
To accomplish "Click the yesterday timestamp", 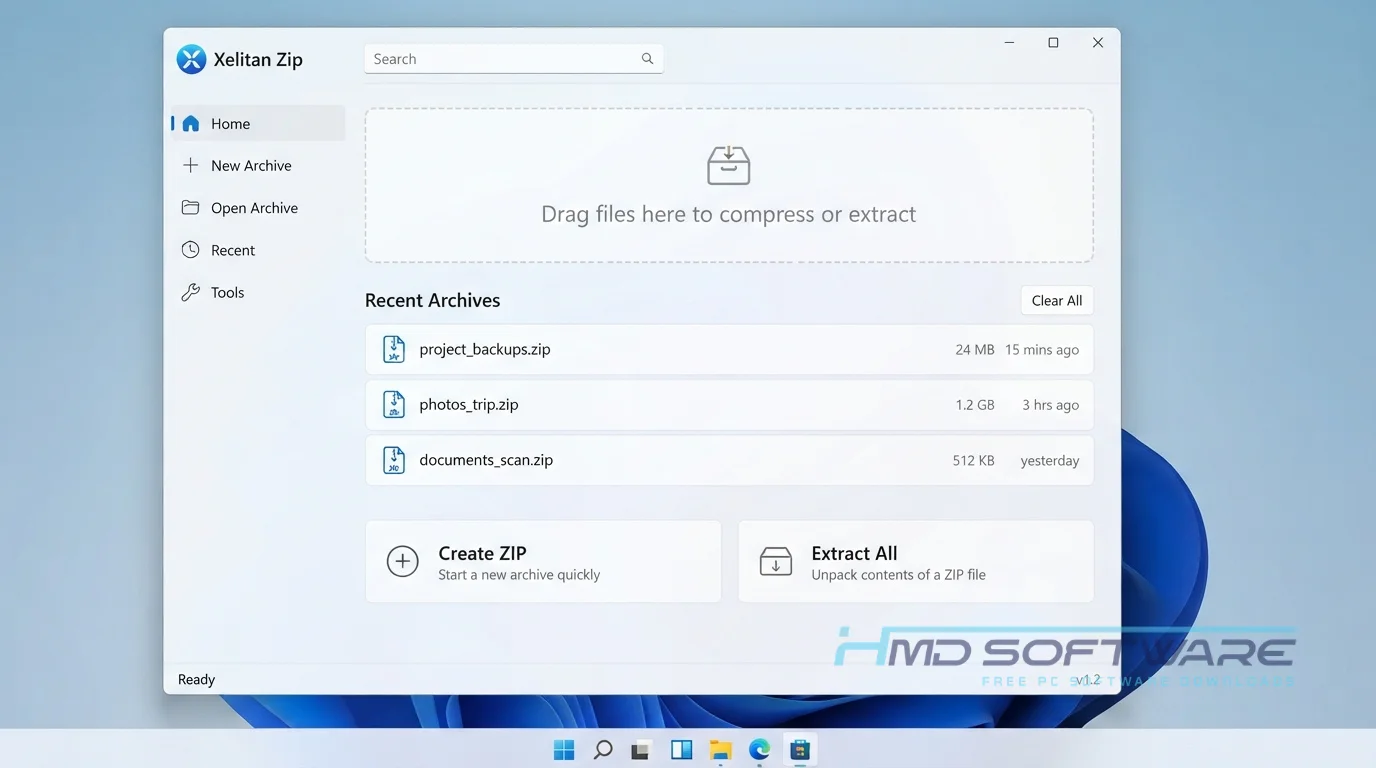I will pyautogui.click(x=1050, y=461).
